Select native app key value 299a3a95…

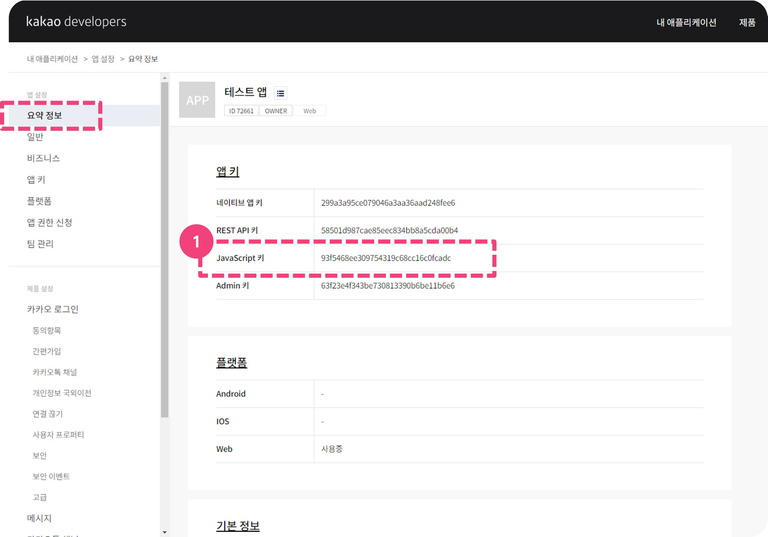click(388, 203)
